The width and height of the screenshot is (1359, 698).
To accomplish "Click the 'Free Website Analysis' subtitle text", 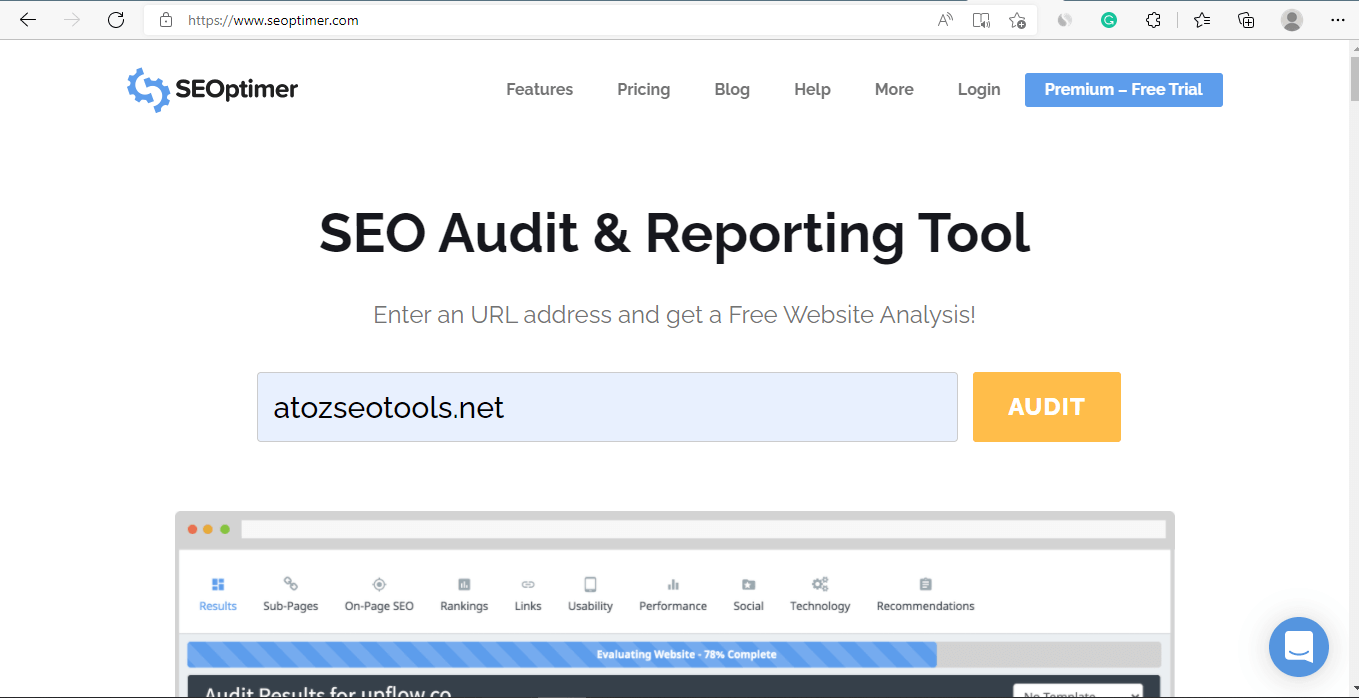I will pos(851,315).
